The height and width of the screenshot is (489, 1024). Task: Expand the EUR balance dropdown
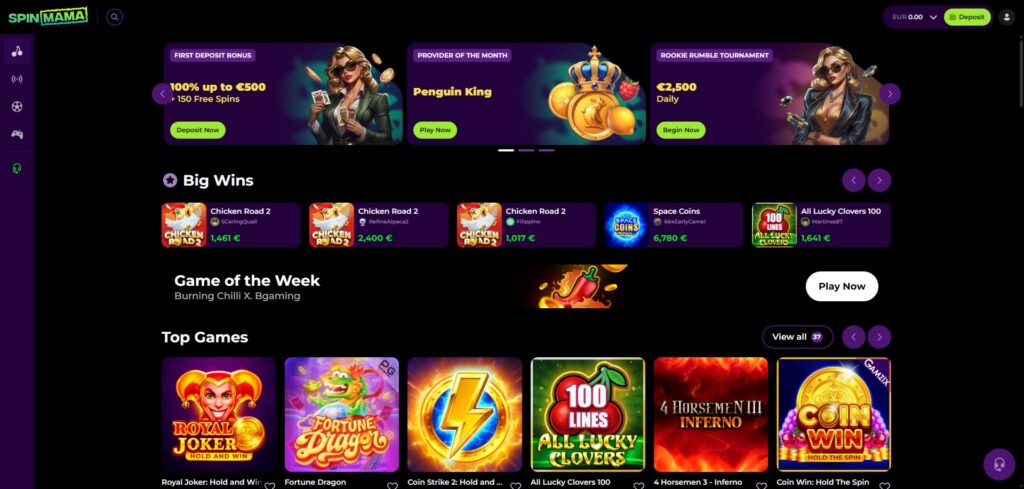(933, 17)
